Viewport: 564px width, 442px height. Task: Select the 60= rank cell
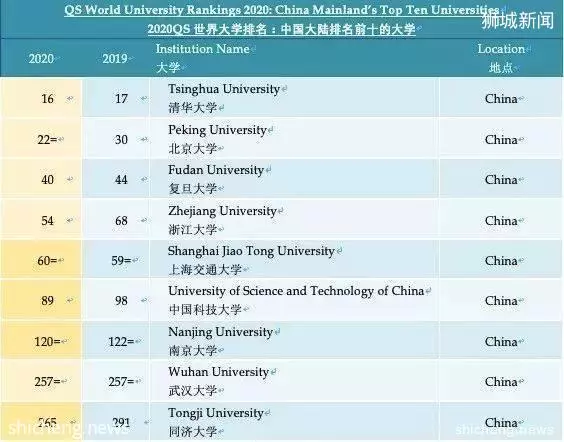[41, 260]
